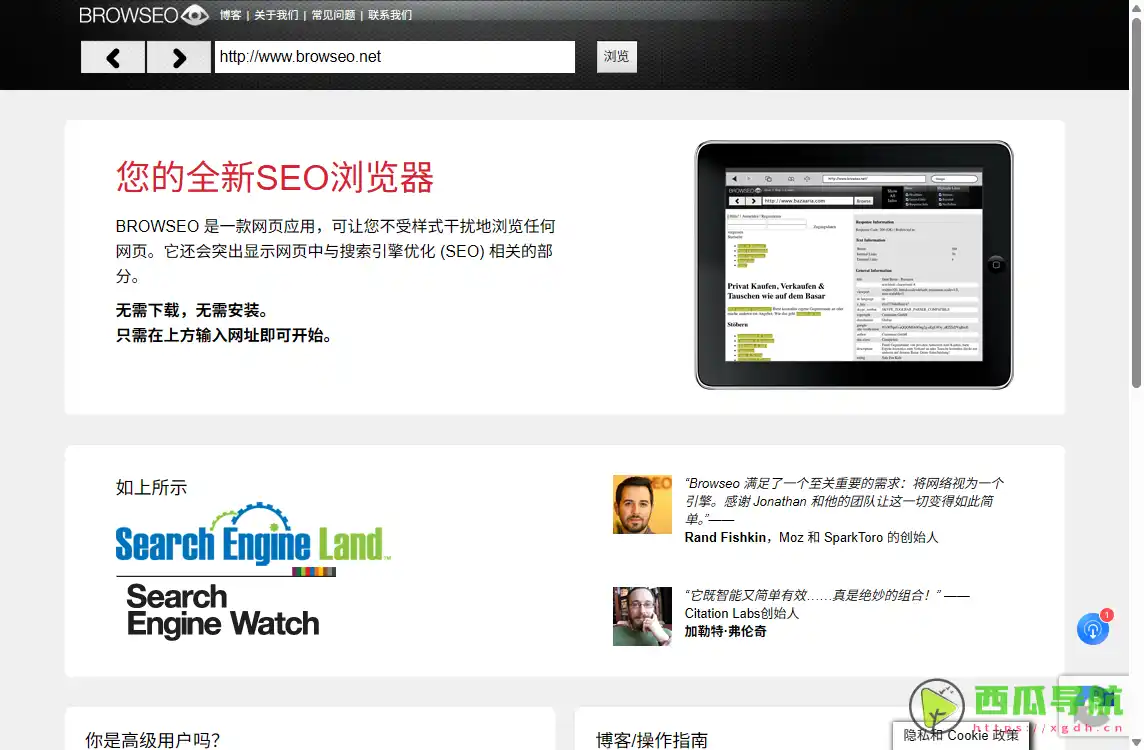Click the iPad preview screenshot image
The height and width of the screenshot is (750, 1144).
click(854, 265)
